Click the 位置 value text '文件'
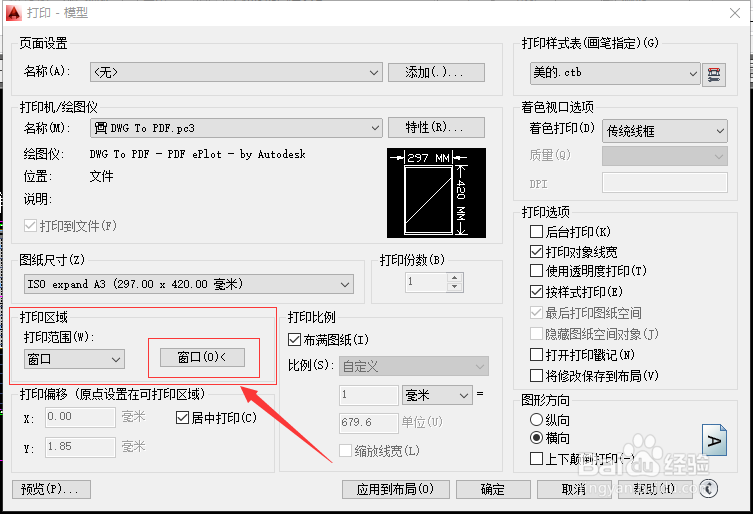This screenshot has height=514, width=753. point(101,176)
